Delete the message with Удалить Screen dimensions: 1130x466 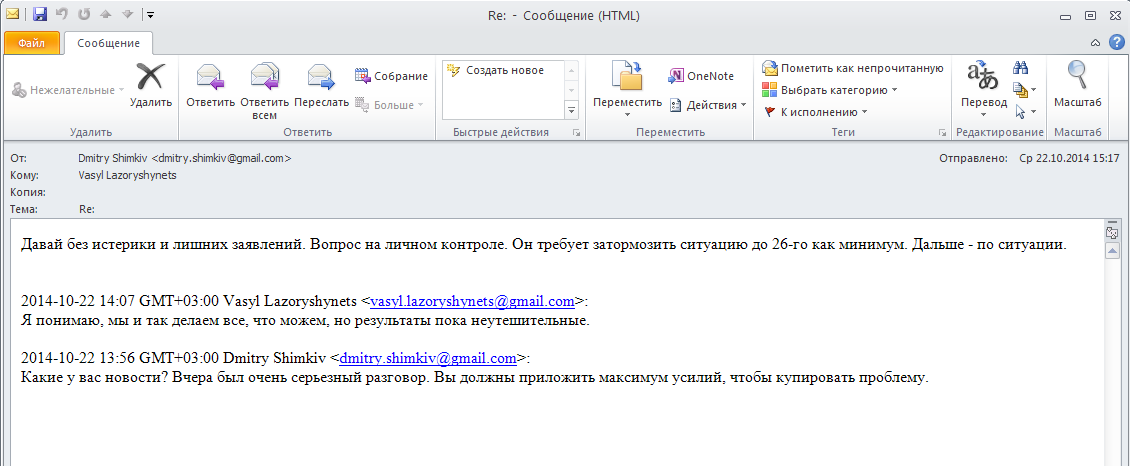pos(151,85)
